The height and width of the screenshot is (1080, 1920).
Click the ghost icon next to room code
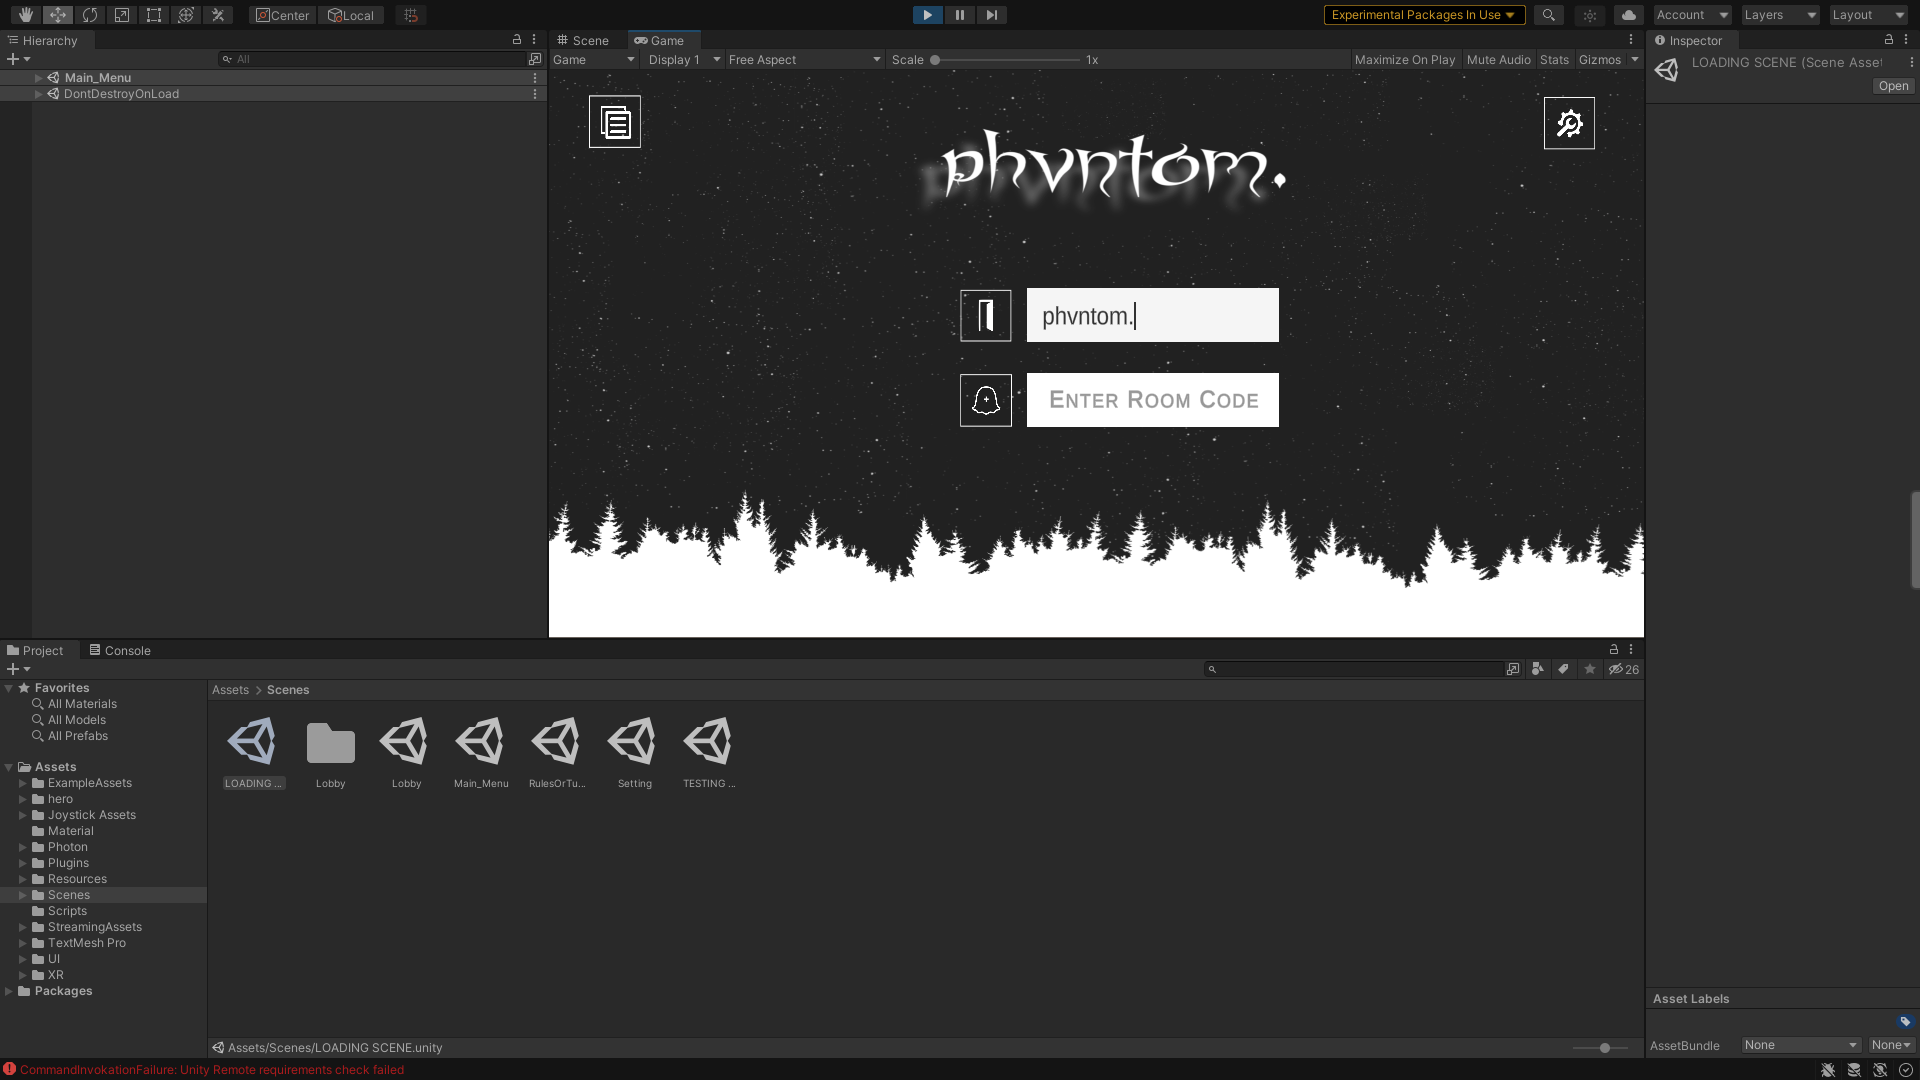tap(986, 400)
